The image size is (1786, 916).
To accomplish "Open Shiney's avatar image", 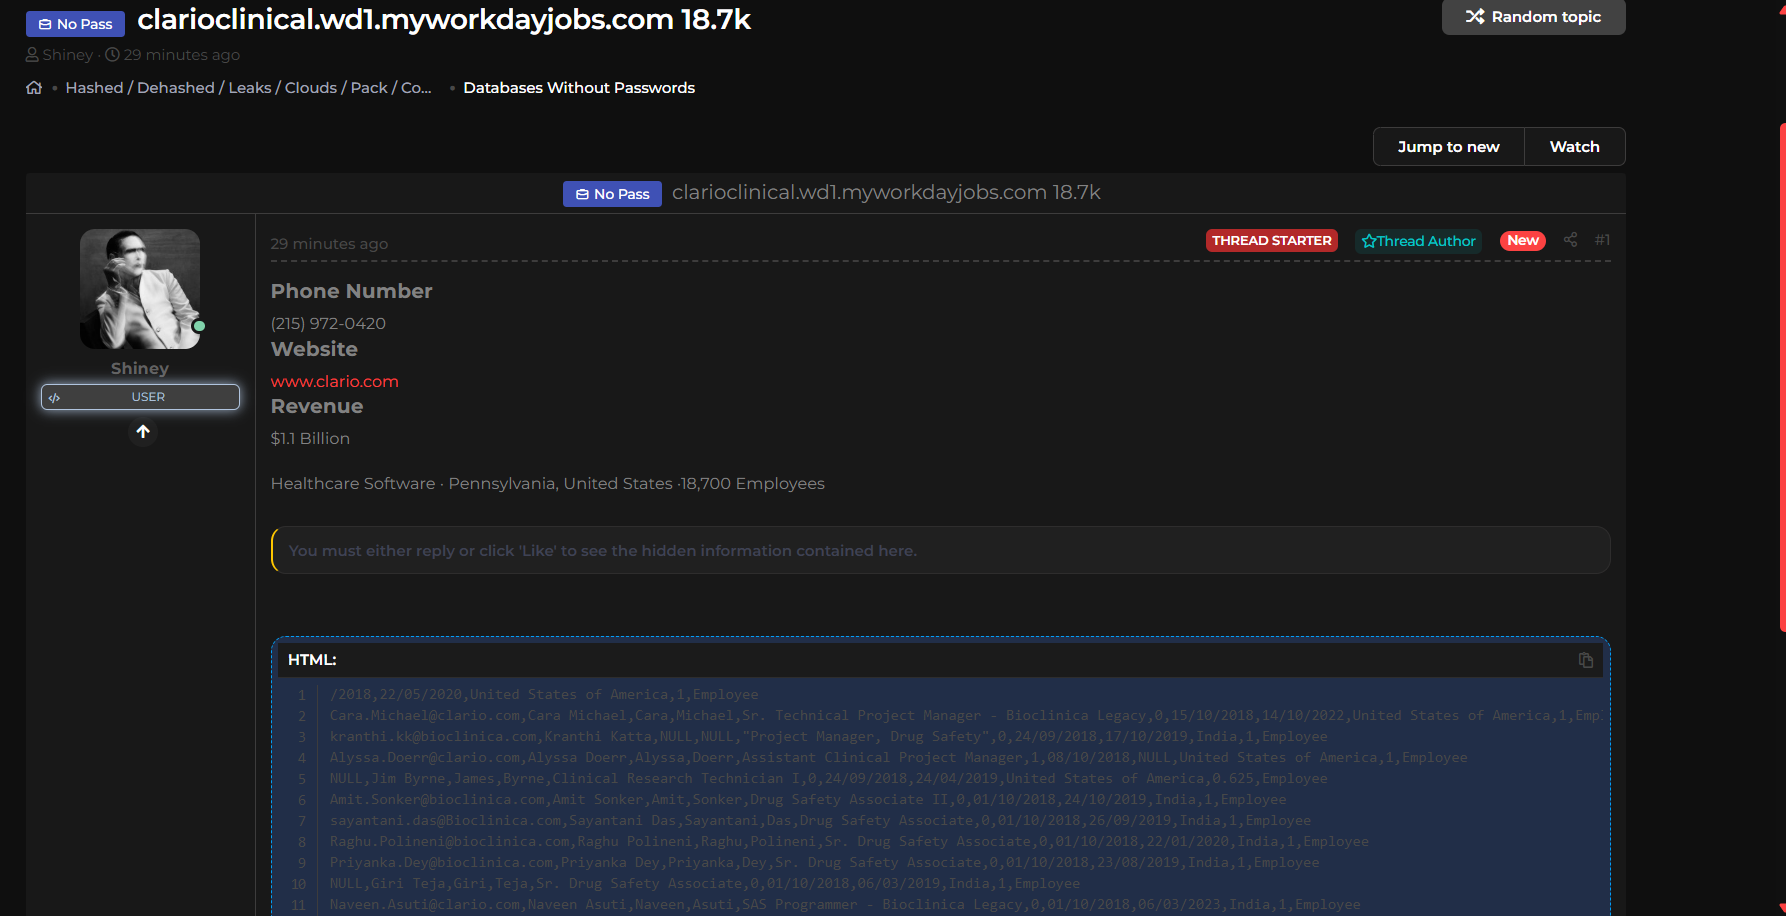I will (x=139, y=288).
